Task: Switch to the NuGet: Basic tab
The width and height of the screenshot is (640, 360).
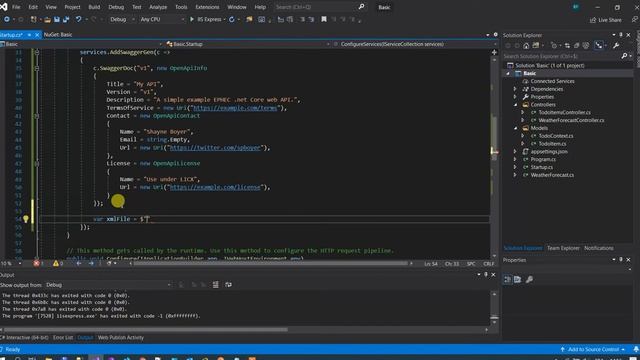Action: coord(58,35)
